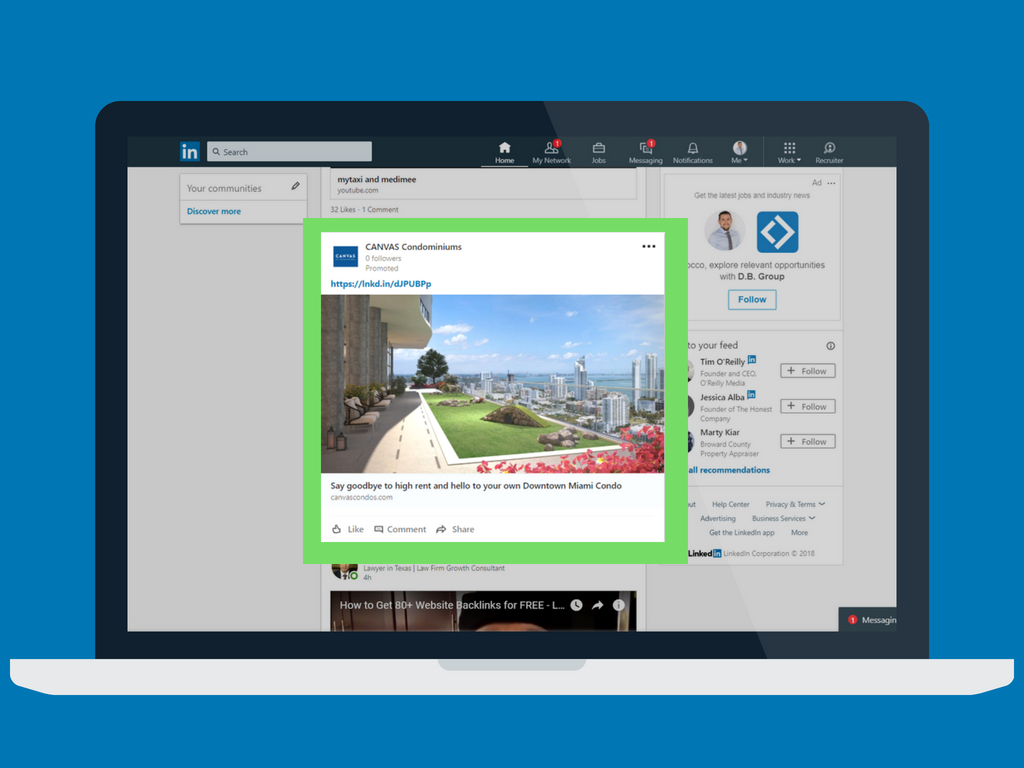The width and height of the screenshot is (1024, 768).
Task: Follow Tim O'Reilly
Action: [808, 371]
